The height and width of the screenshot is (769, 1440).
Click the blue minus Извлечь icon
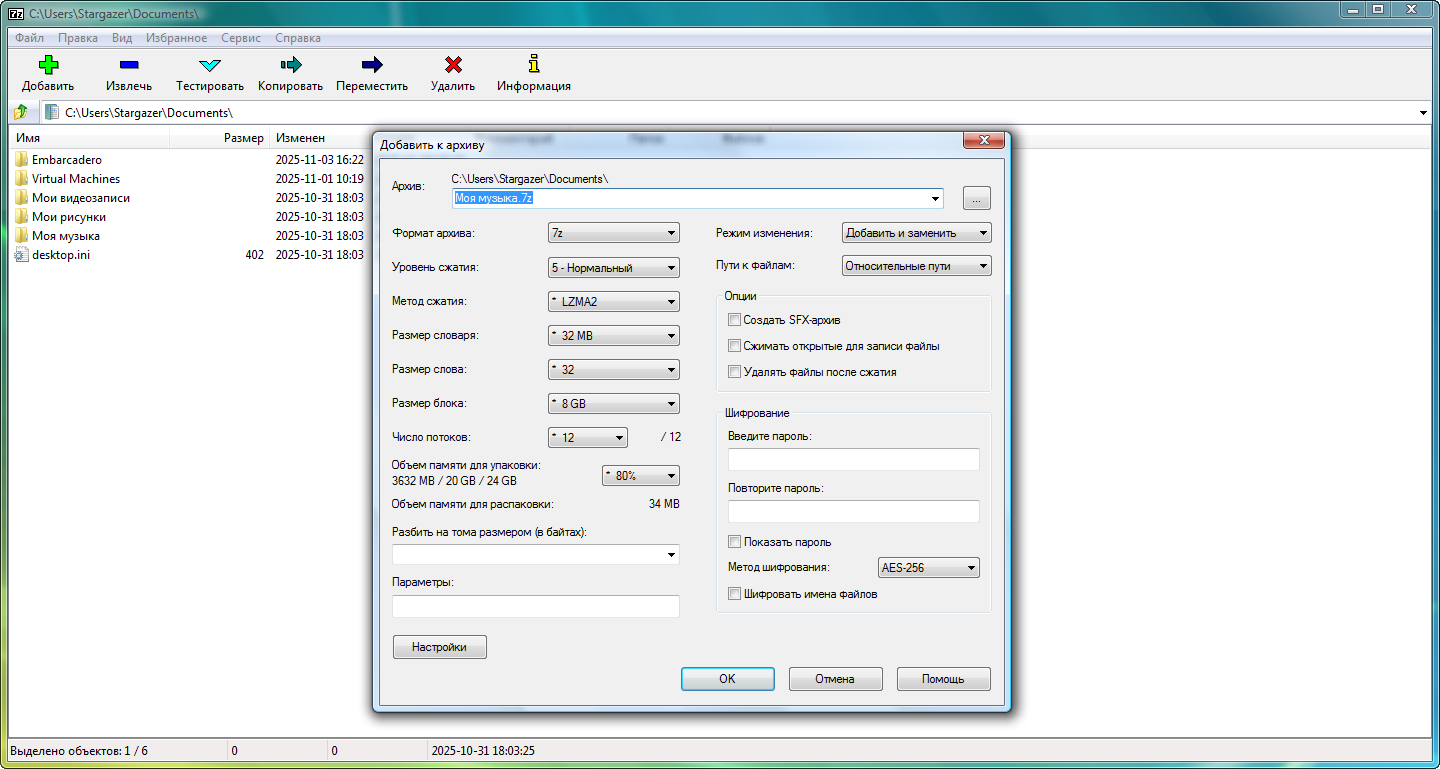[x=129, y=65]
